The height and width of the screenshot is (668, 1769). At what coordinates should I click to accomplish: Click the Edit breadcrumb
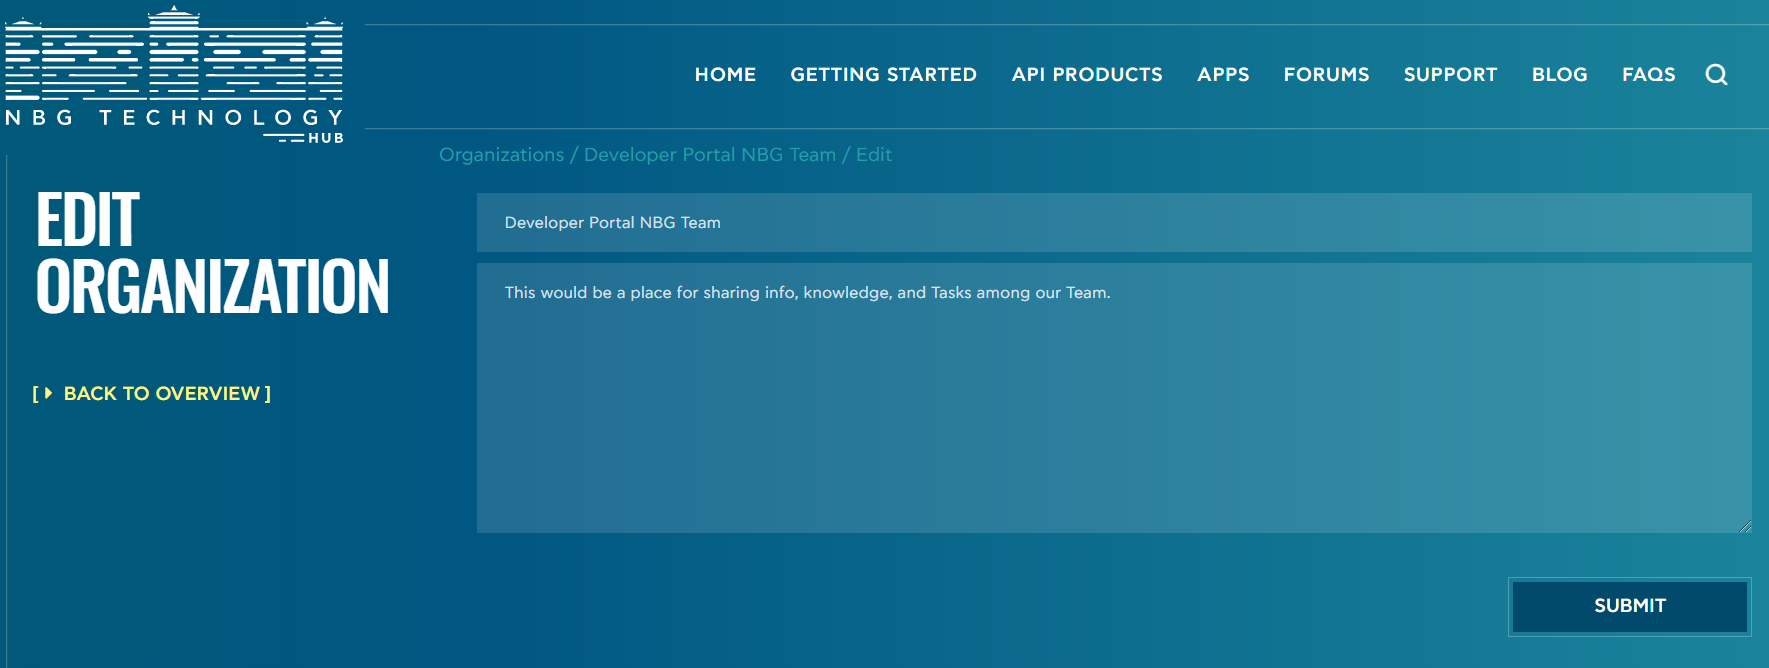[x=873, y=155]
